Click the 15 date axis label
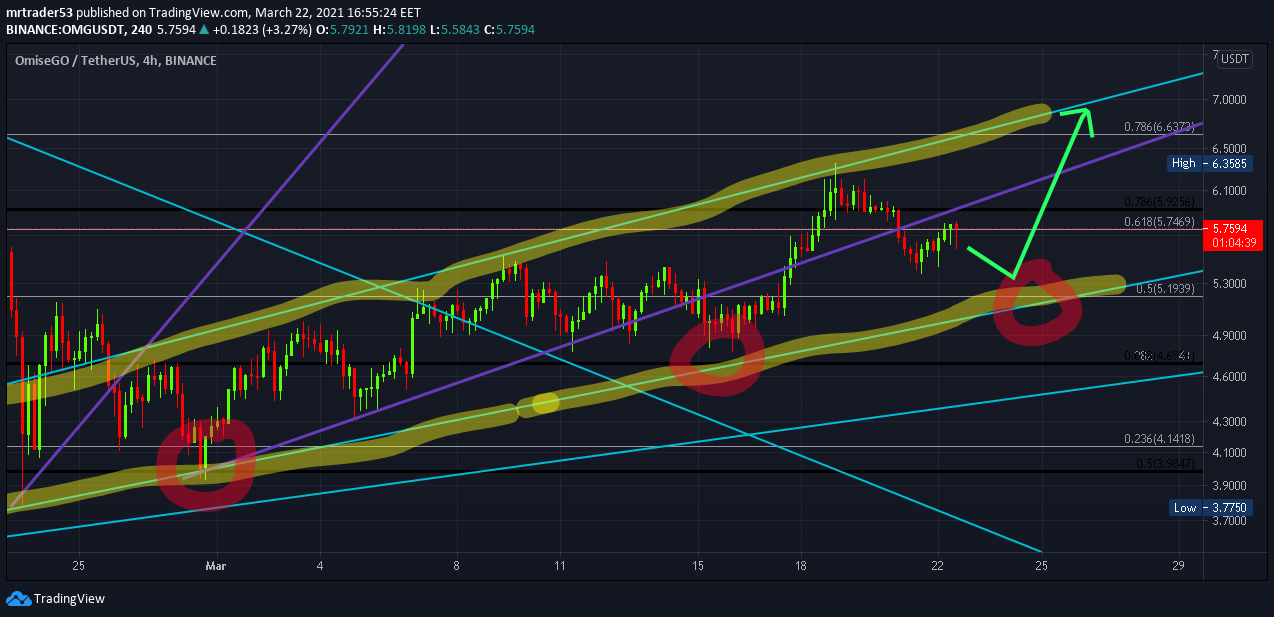 pyautogui.click(x=698, y=565)
